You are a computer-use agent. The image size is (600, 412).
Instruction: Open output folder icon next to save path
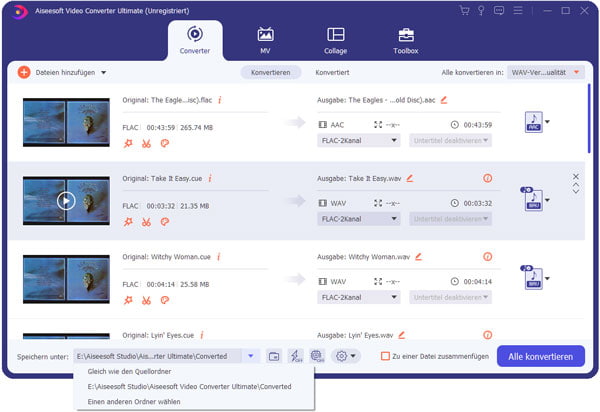tap(273, 356)
